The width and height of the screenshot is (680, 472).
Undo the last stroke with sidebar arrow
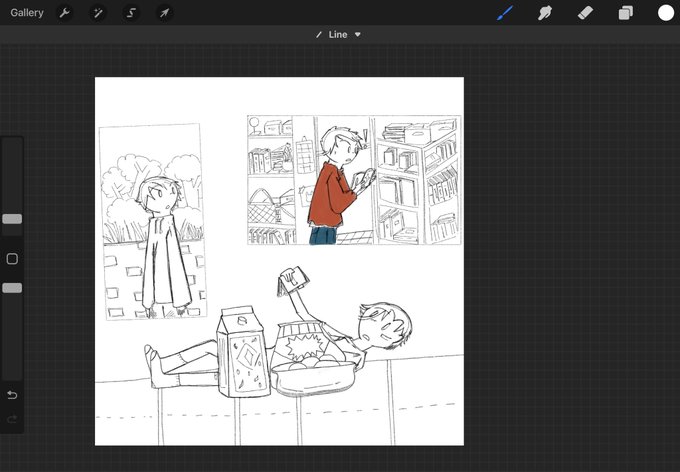[x=12, y=395]
